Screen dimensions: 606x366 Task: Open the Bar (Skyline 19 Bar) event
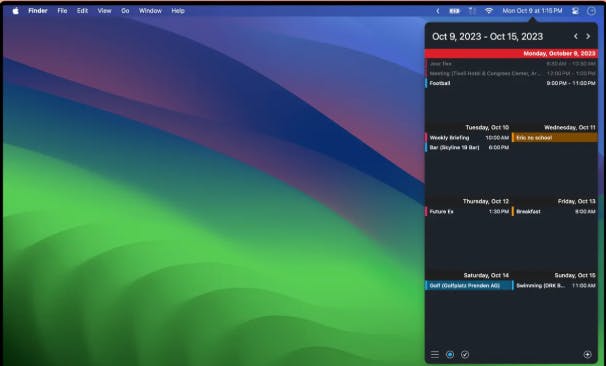tap(468, 147)
